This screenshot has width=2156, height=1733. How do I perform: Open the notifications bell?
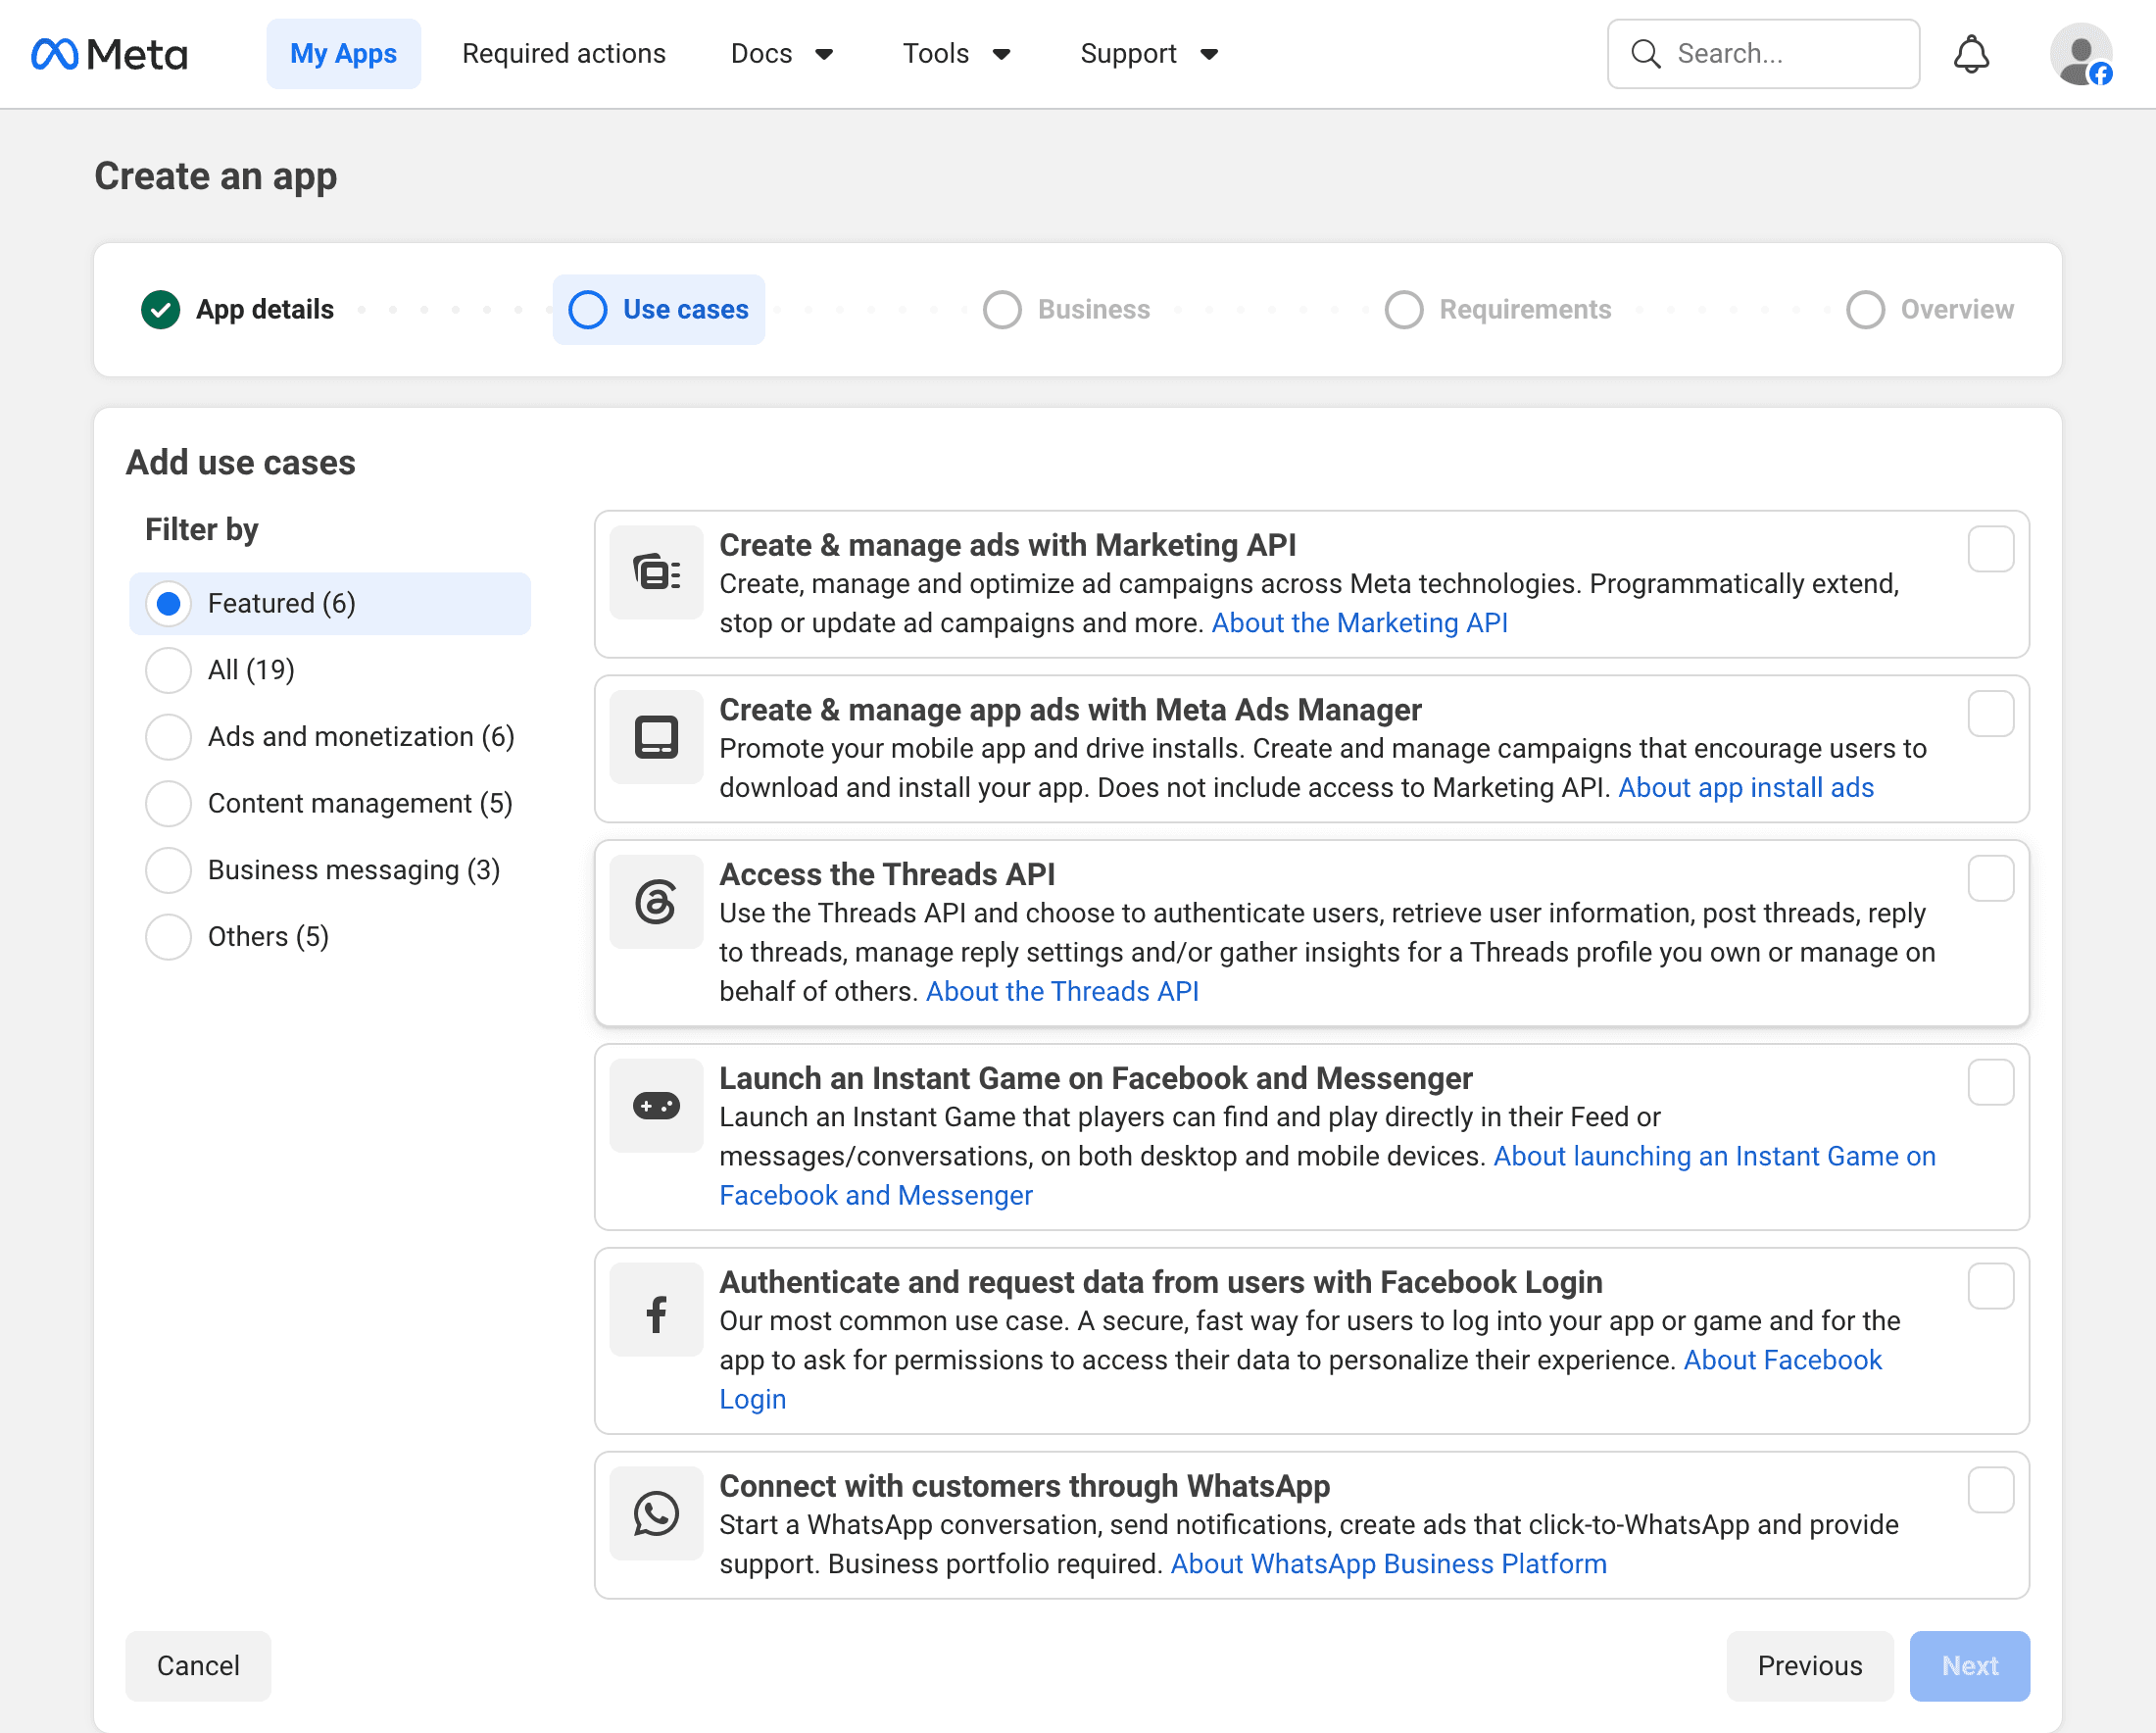(1971, 54)
